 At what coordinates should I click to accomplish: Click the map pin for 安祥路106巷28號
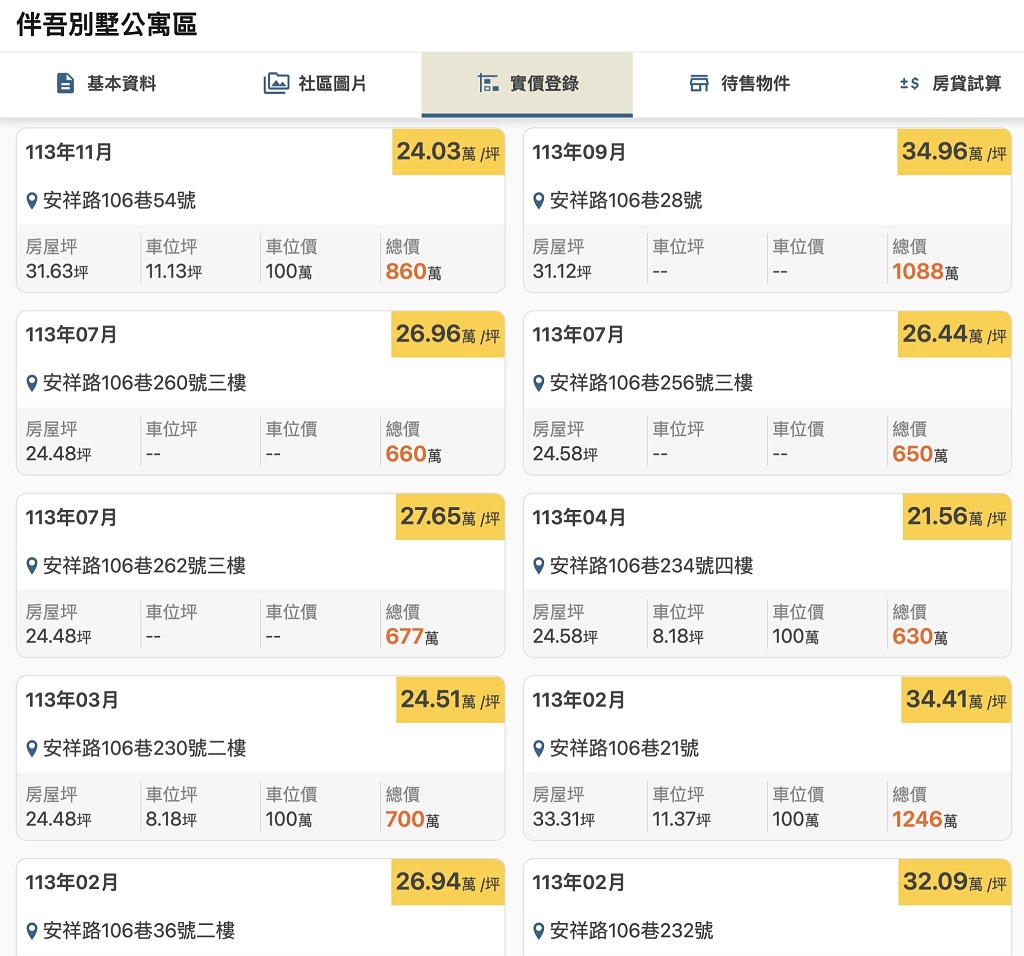point(539,201)
